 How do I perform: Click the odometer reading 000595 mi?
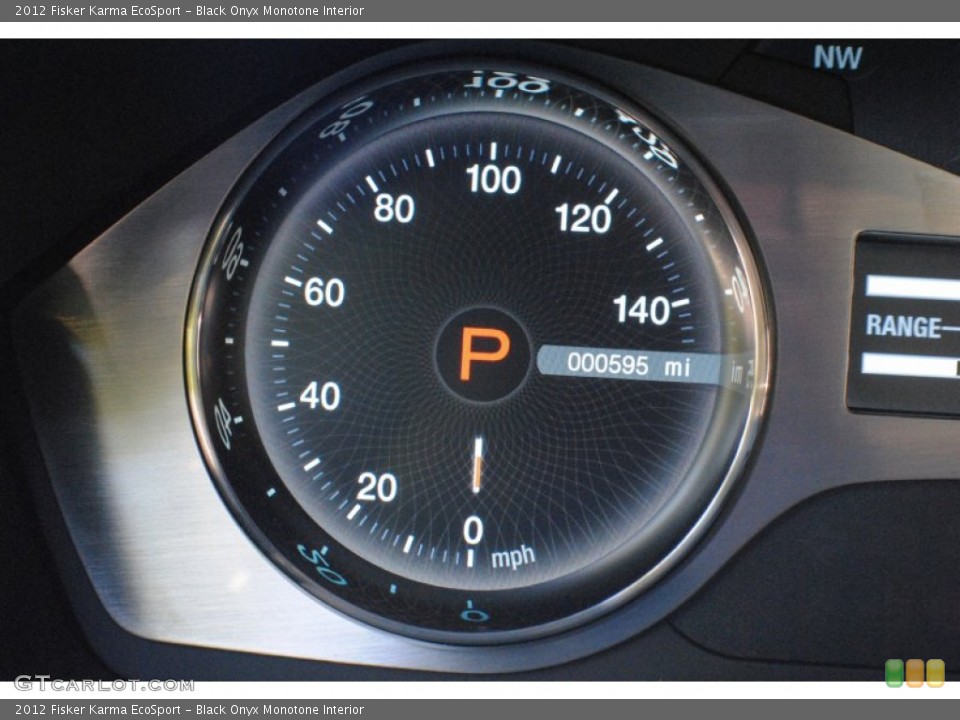pos(629,365)
